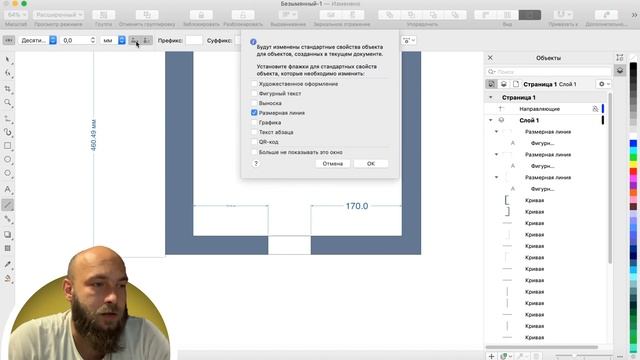
Task: Pick the red swatch in color palette
Action: coord(633,171)
